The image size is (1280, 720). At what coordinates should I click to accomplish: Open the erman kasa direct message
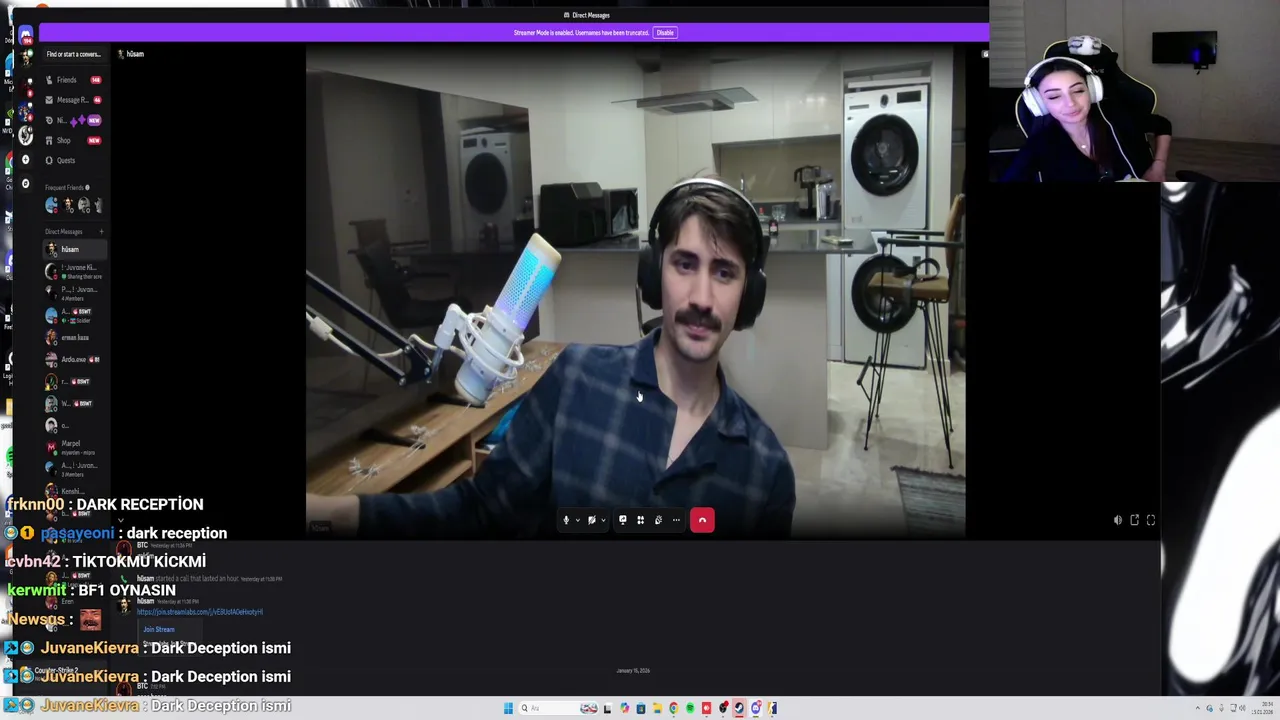click(x=73, y=338)
